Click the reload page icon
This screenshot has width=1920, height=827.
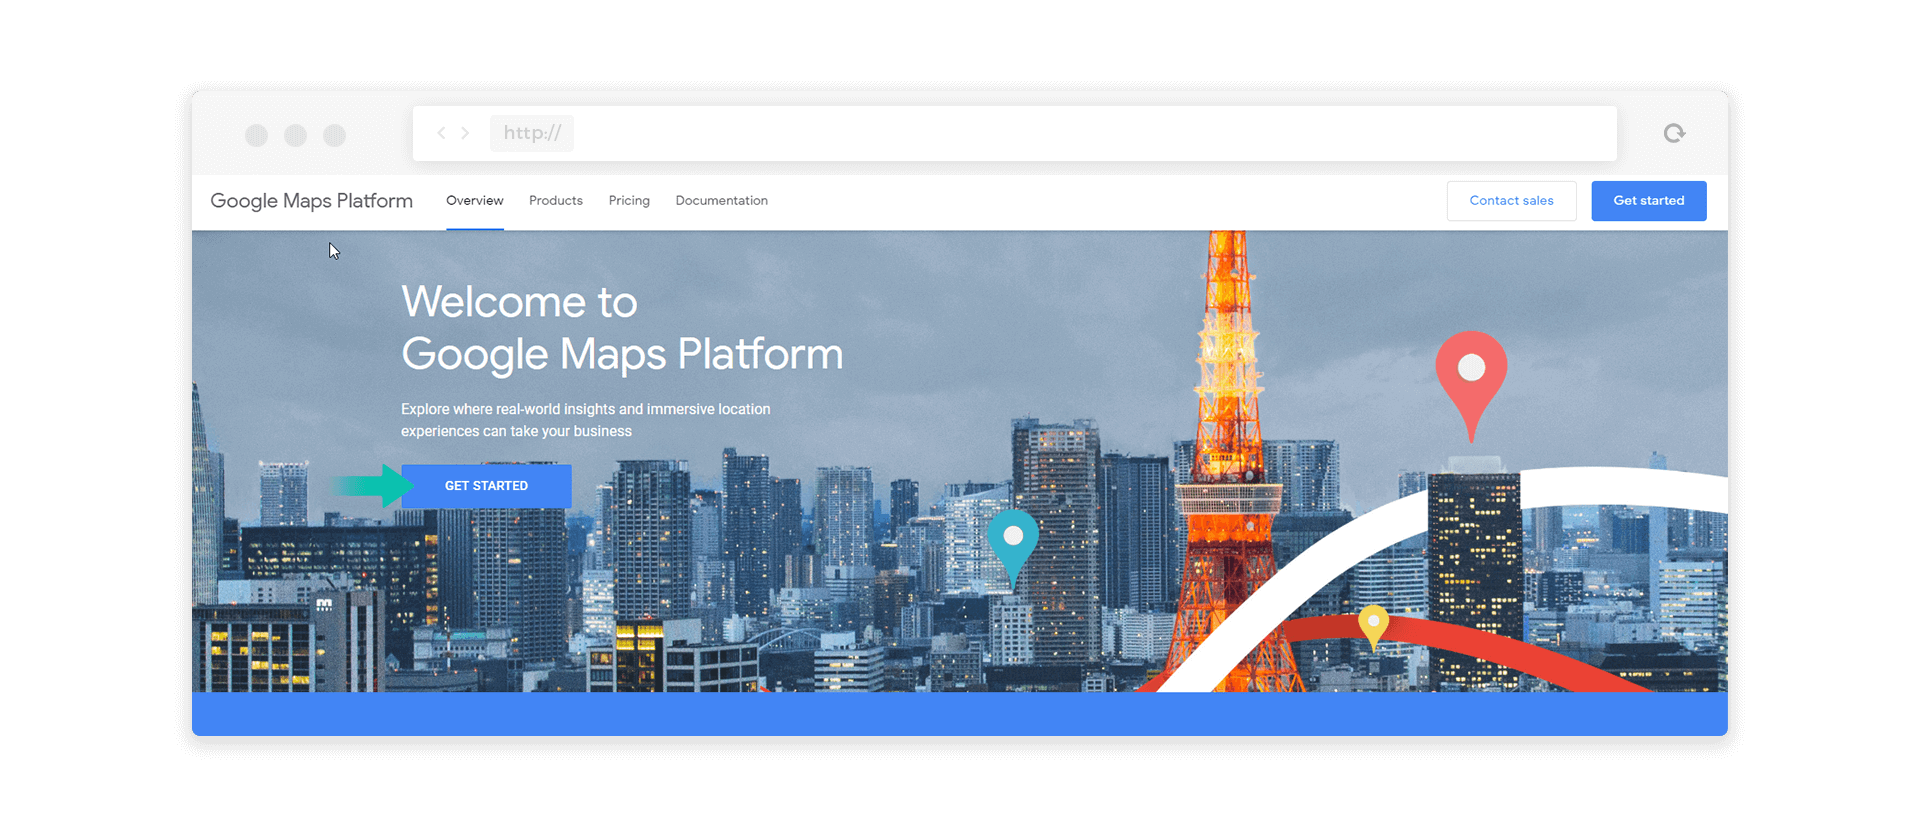(x=1674, y=133)
